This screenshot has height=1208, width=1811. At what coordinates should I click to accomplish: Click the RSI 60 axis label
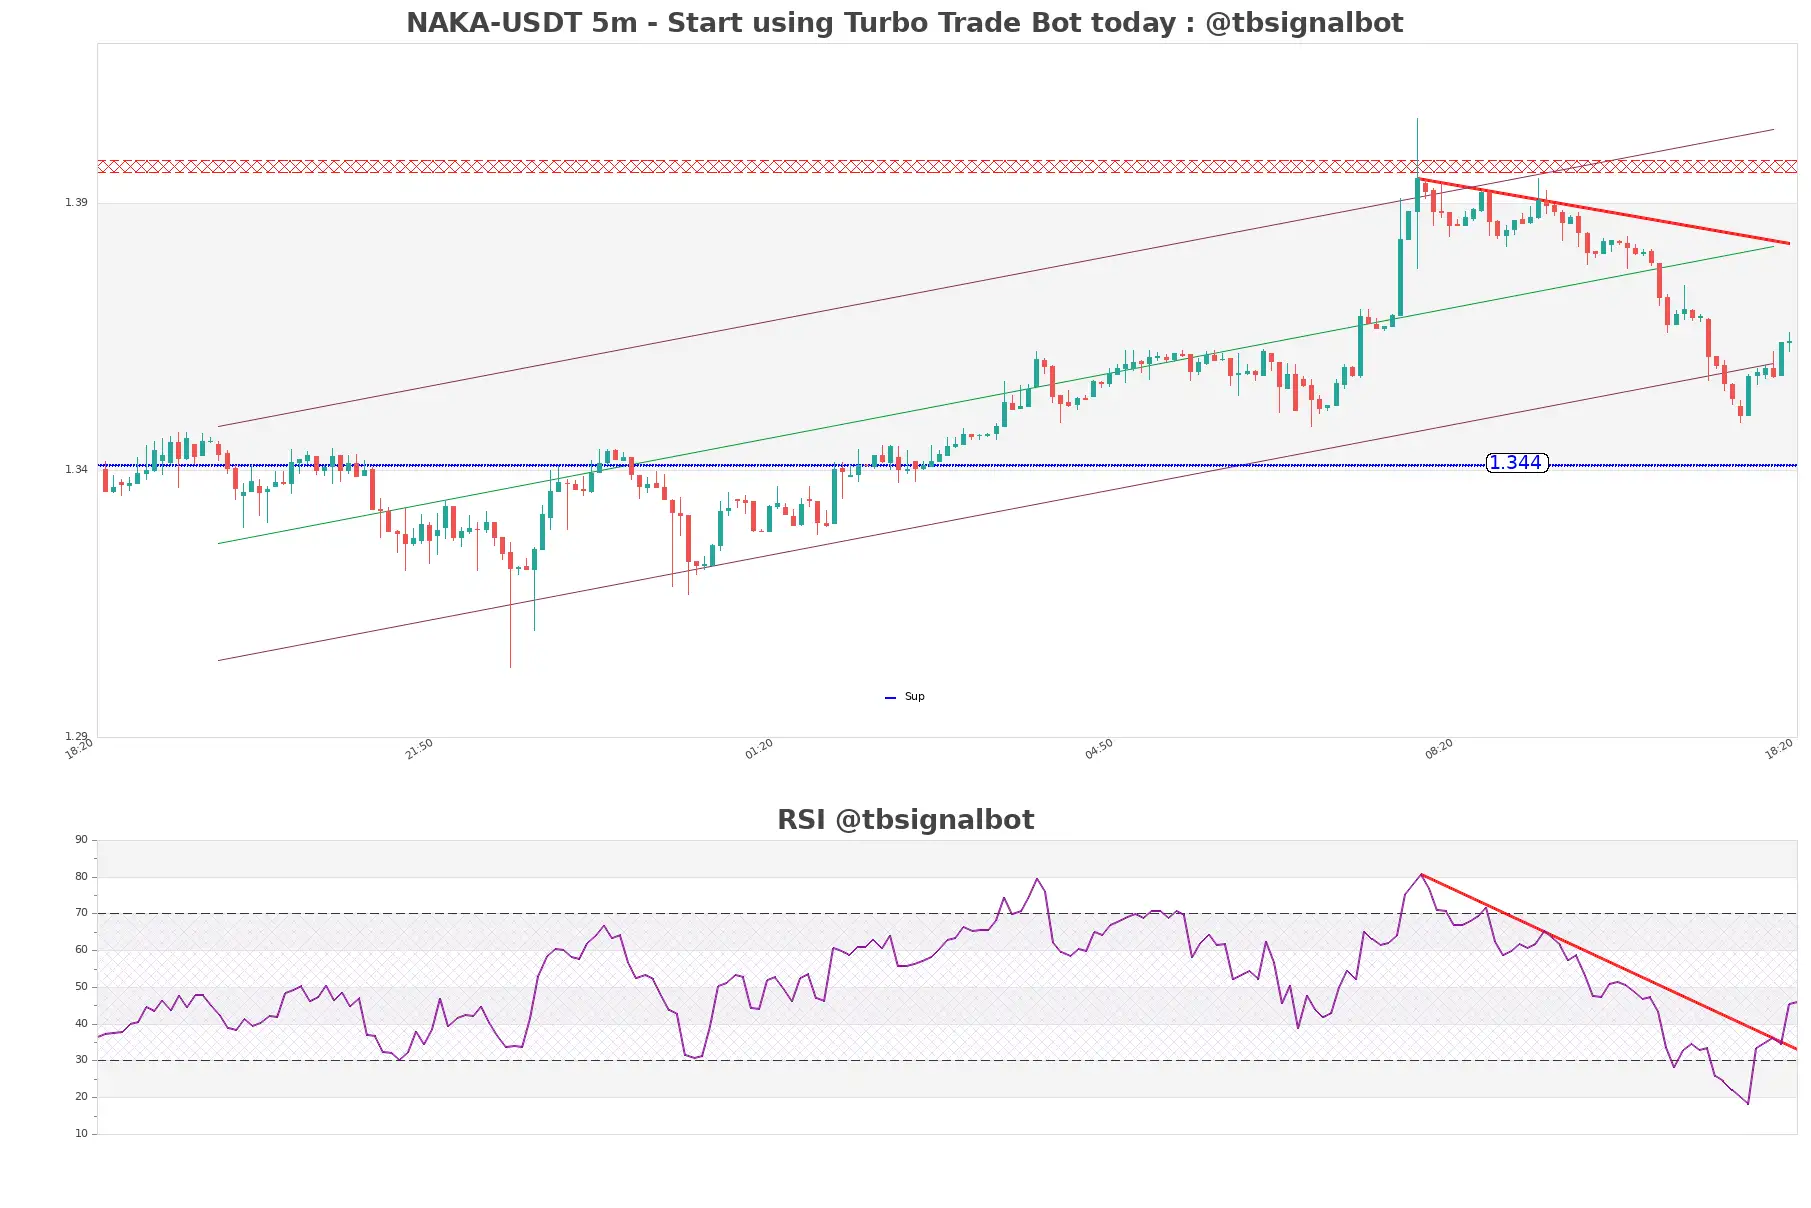81,950
